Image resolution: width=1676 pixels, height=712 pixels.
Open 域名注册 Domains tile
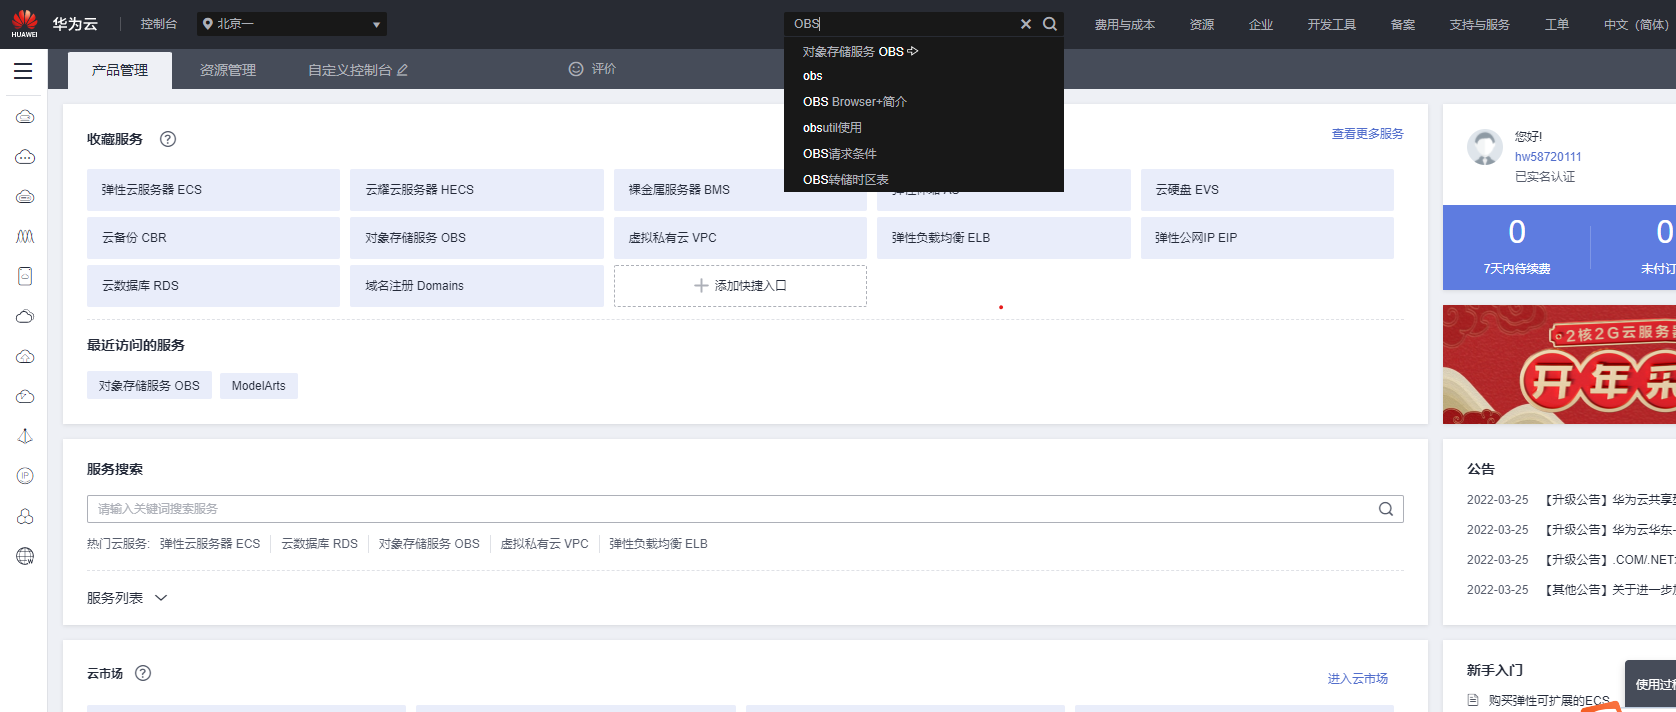(477, 286)
